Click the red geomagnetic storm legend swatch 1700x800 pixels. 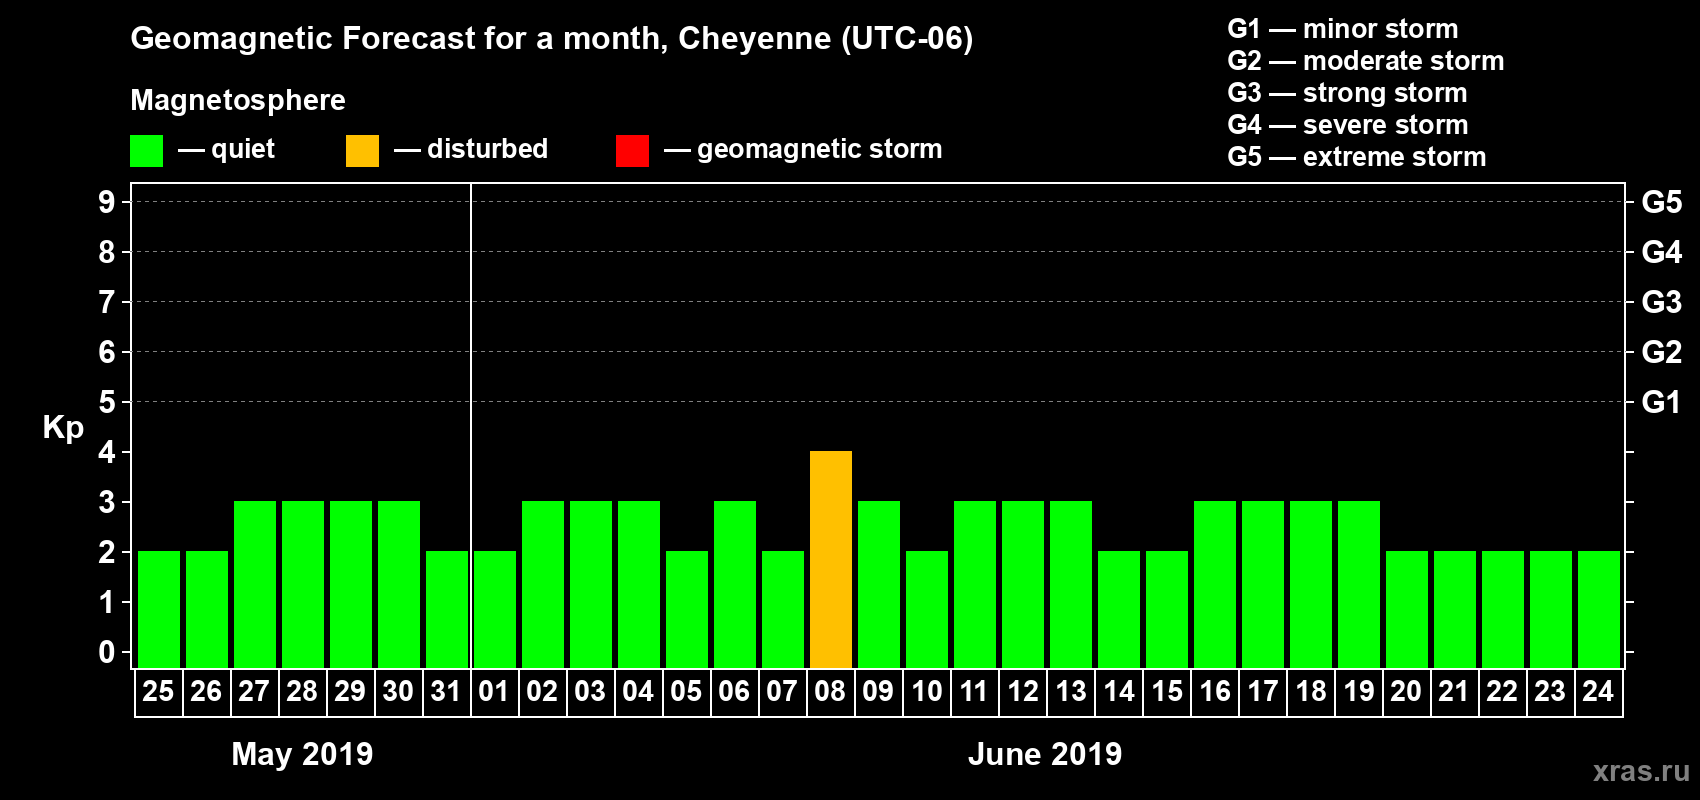coord(632,151)
